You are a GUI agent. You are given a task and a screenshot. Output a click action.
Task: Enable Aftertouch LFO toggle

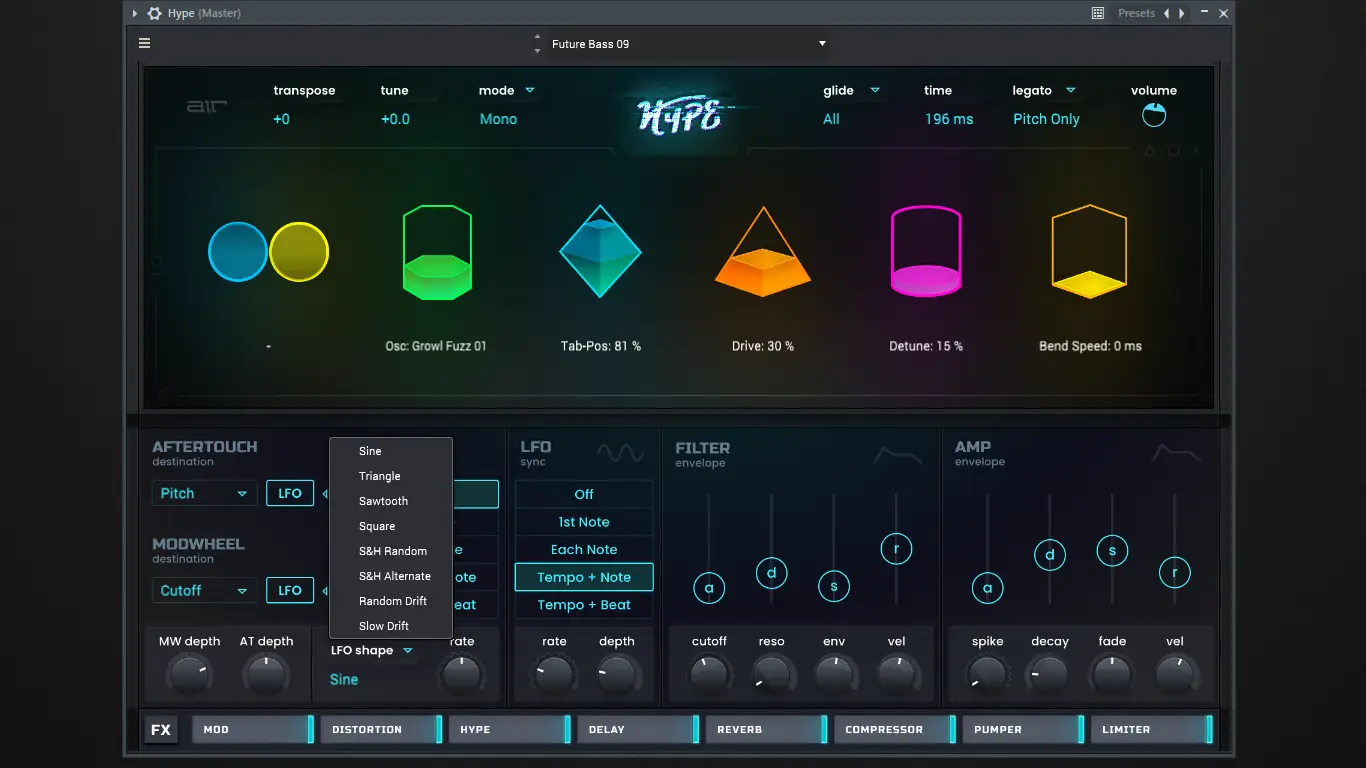(x=290, y=493)
